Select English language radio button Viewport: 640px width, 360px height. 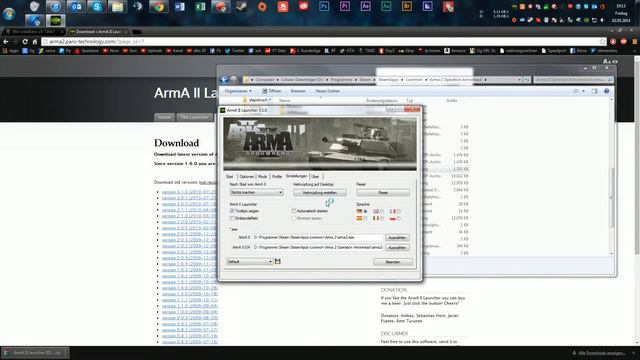click(382, 211)
